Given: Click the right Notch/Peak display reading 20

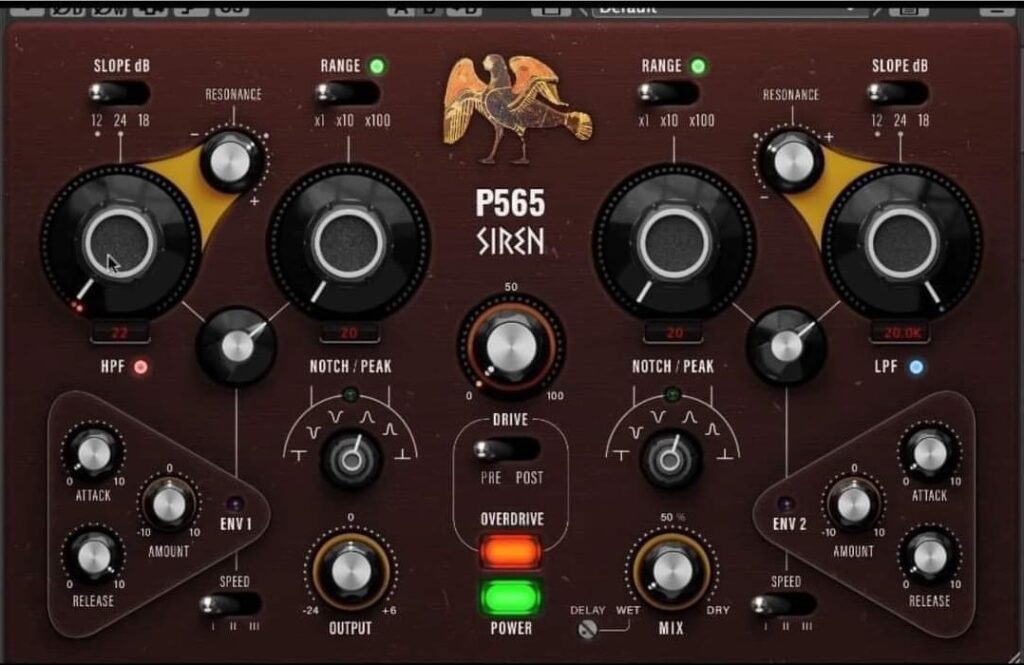Looking at the screenshot, I should [x=674, y=333].
